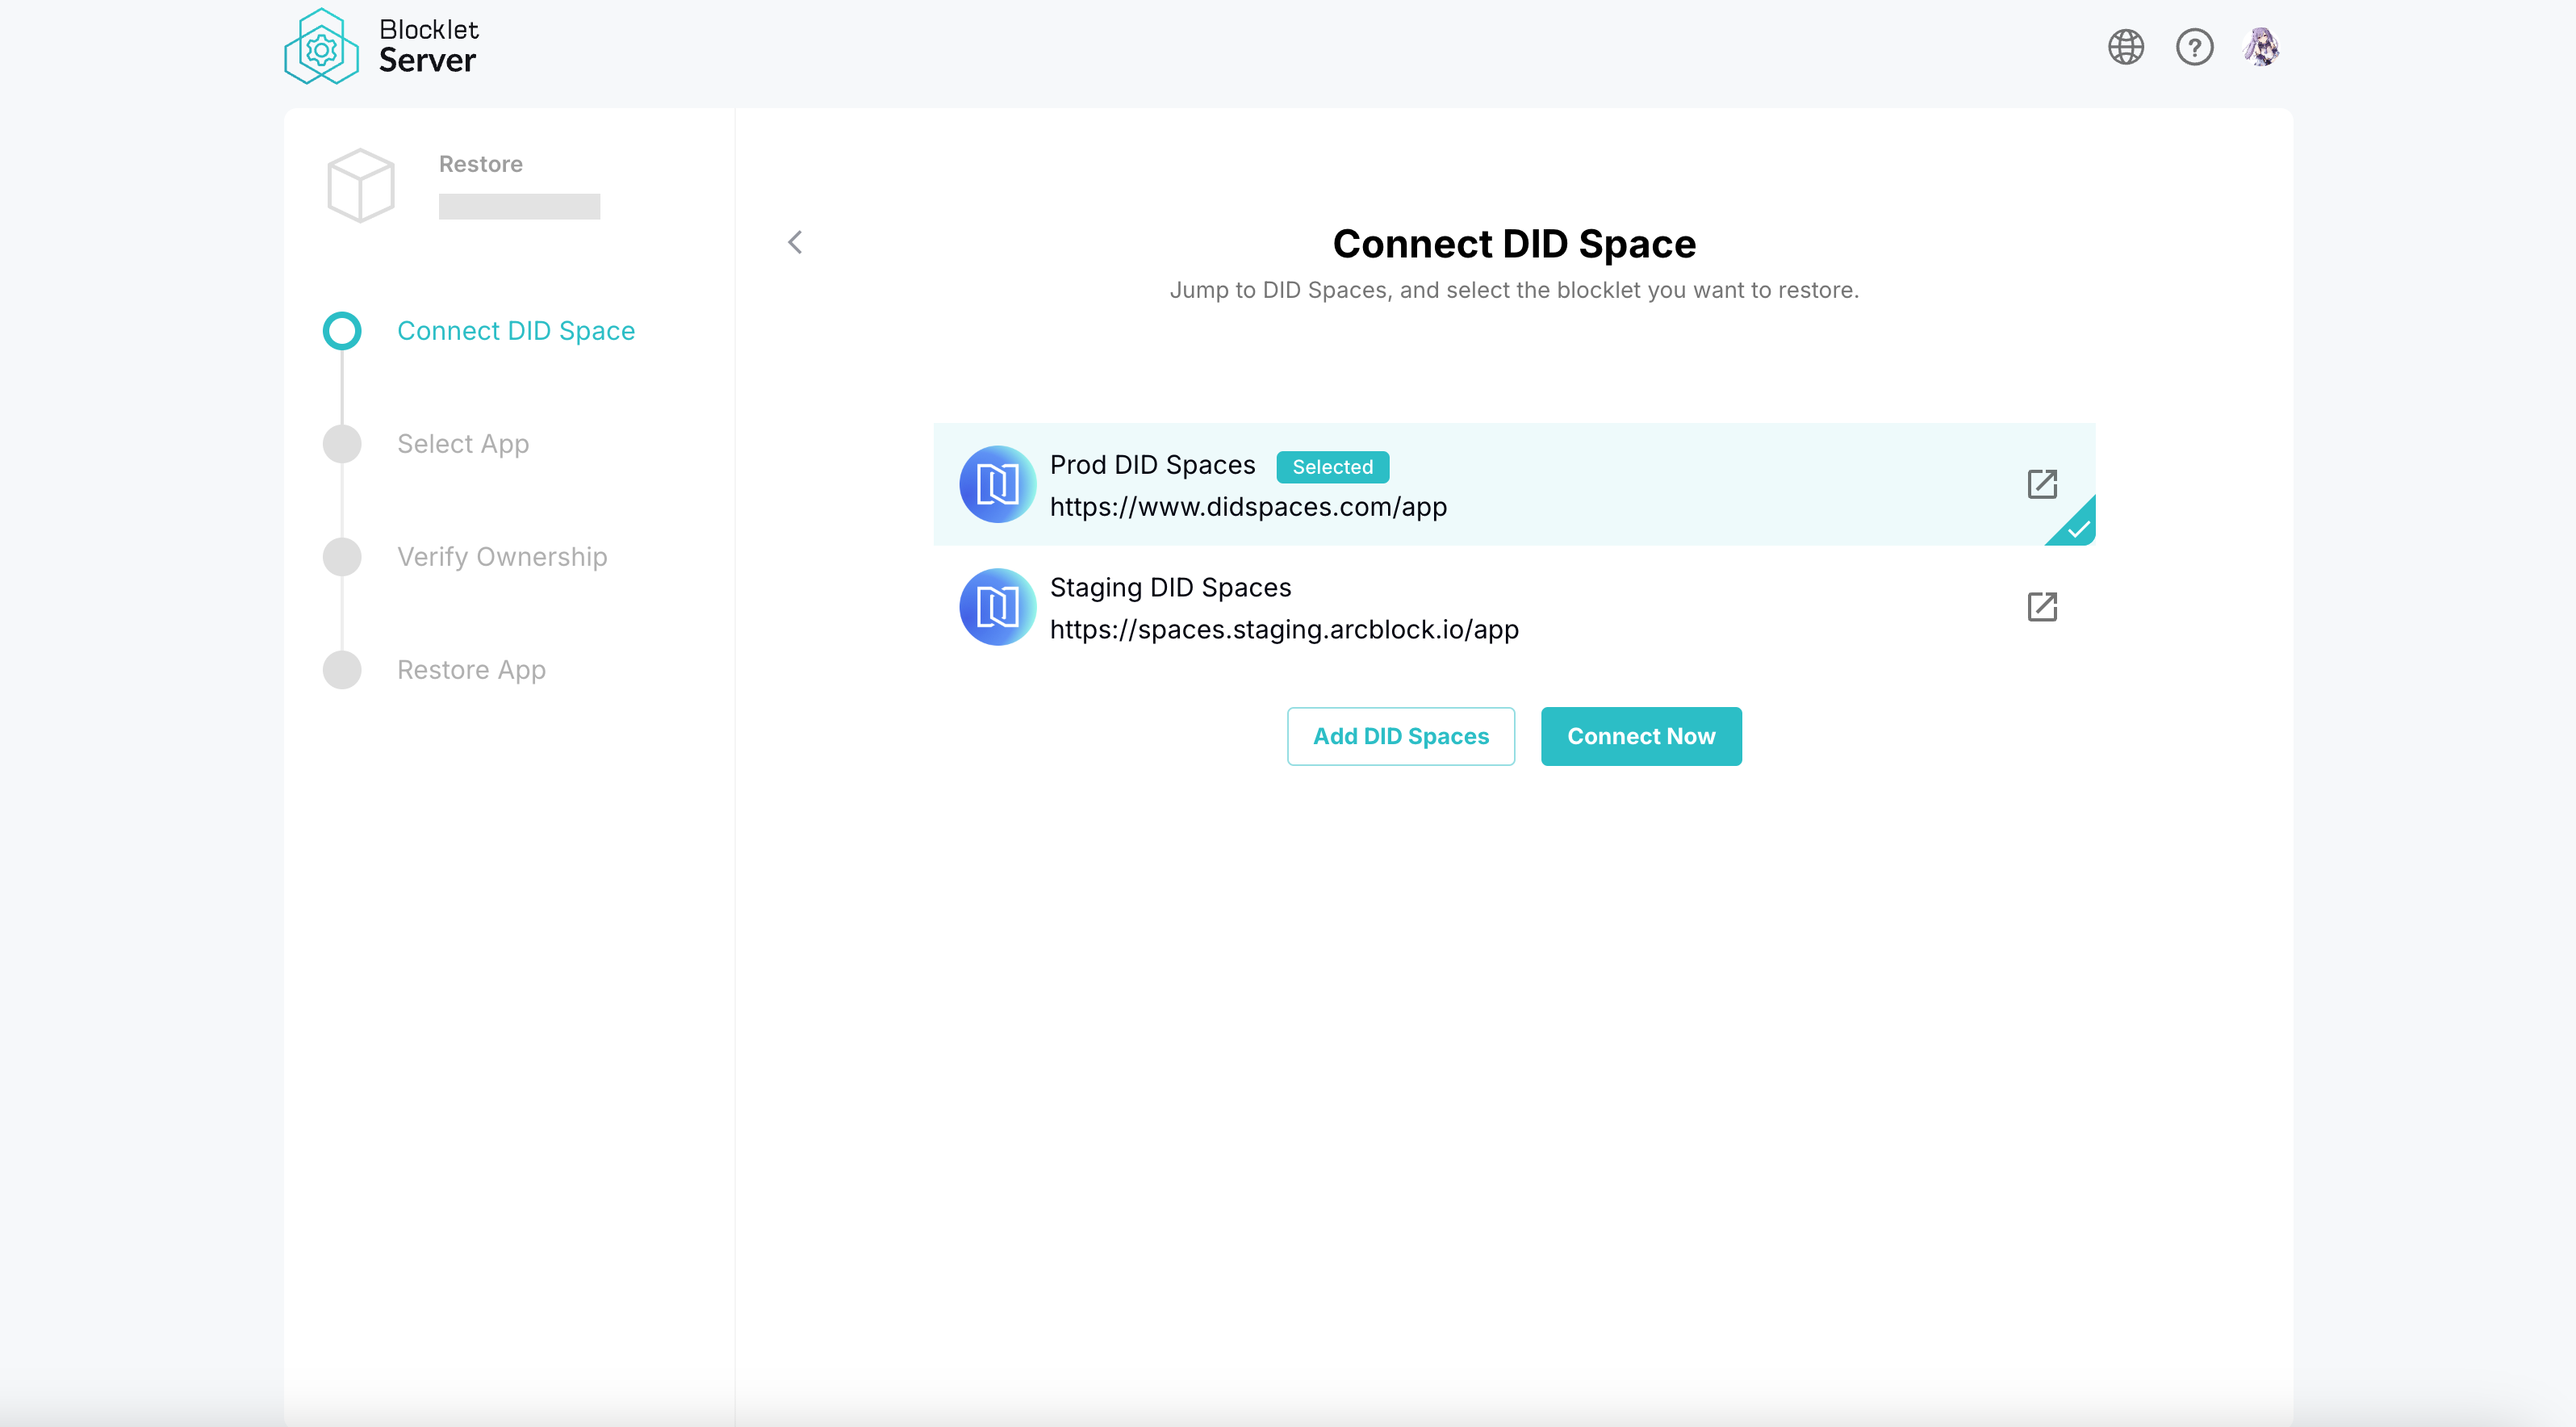Open Prod DID Spaces external link icon
The height and width of the screenshot is (1427, 2576).
(x=2041, y=484)
